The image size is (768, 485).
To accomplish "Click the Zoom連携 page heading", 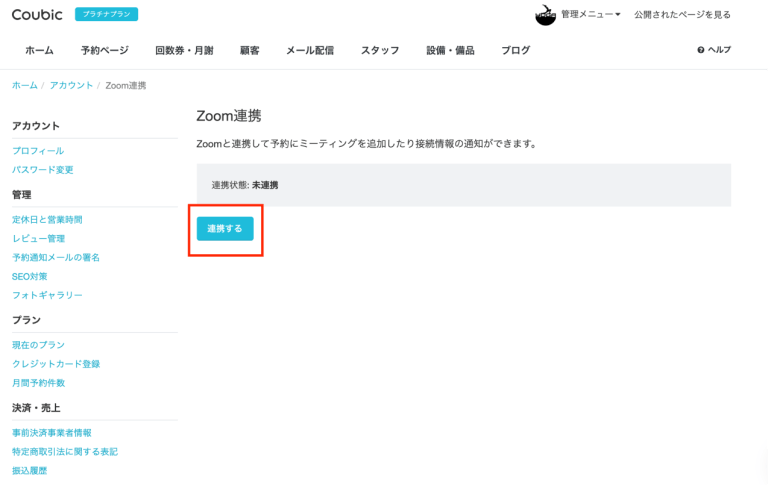I will [x=229, y=116].
